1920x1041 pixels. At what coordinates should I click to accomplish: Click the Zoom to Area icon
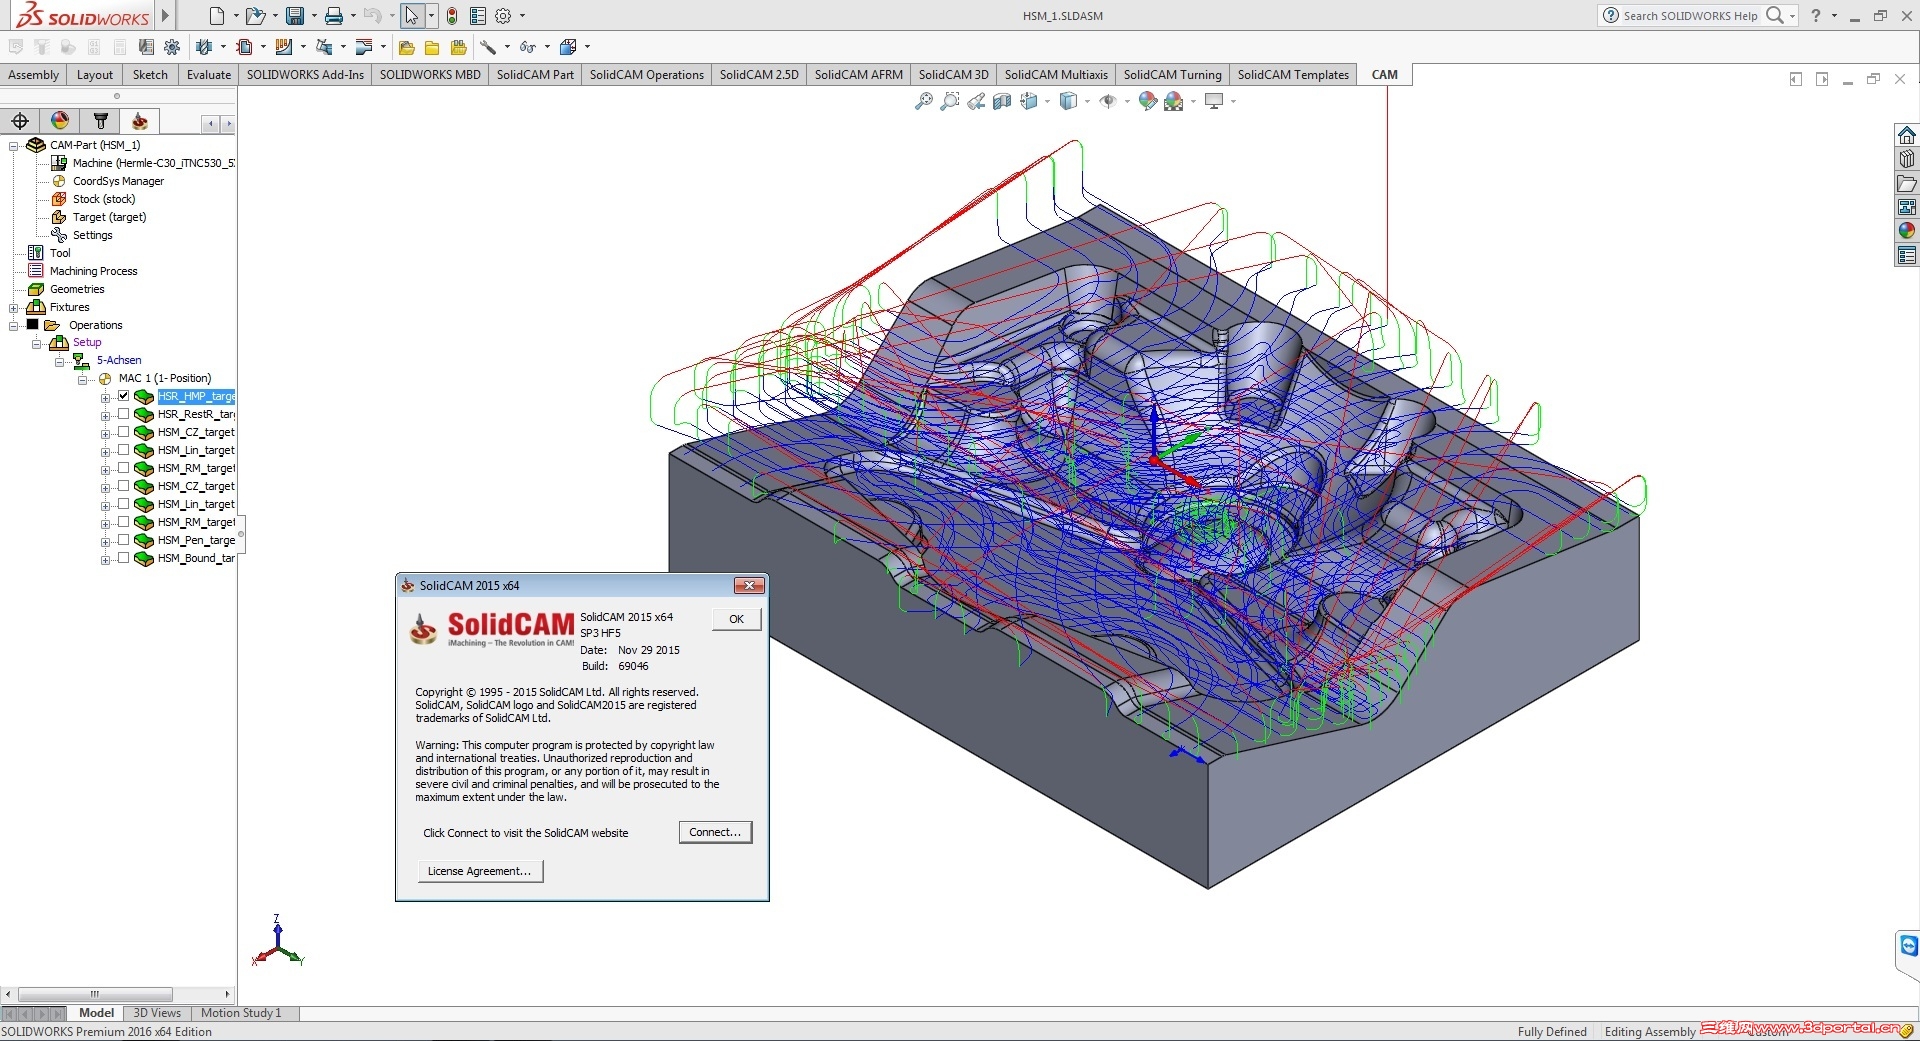(x=949, y=101)
